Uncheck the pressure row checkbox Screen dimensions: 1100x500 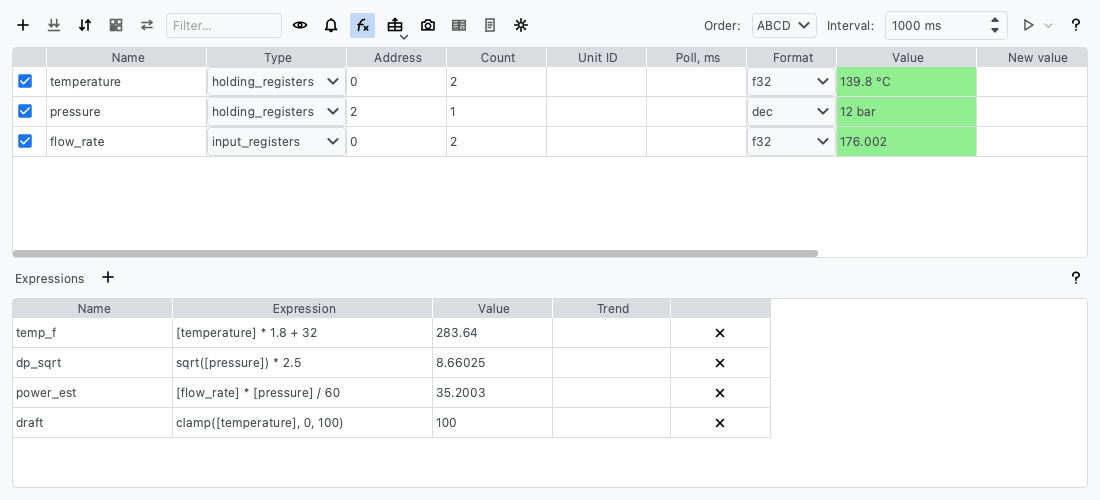(25, 112)
